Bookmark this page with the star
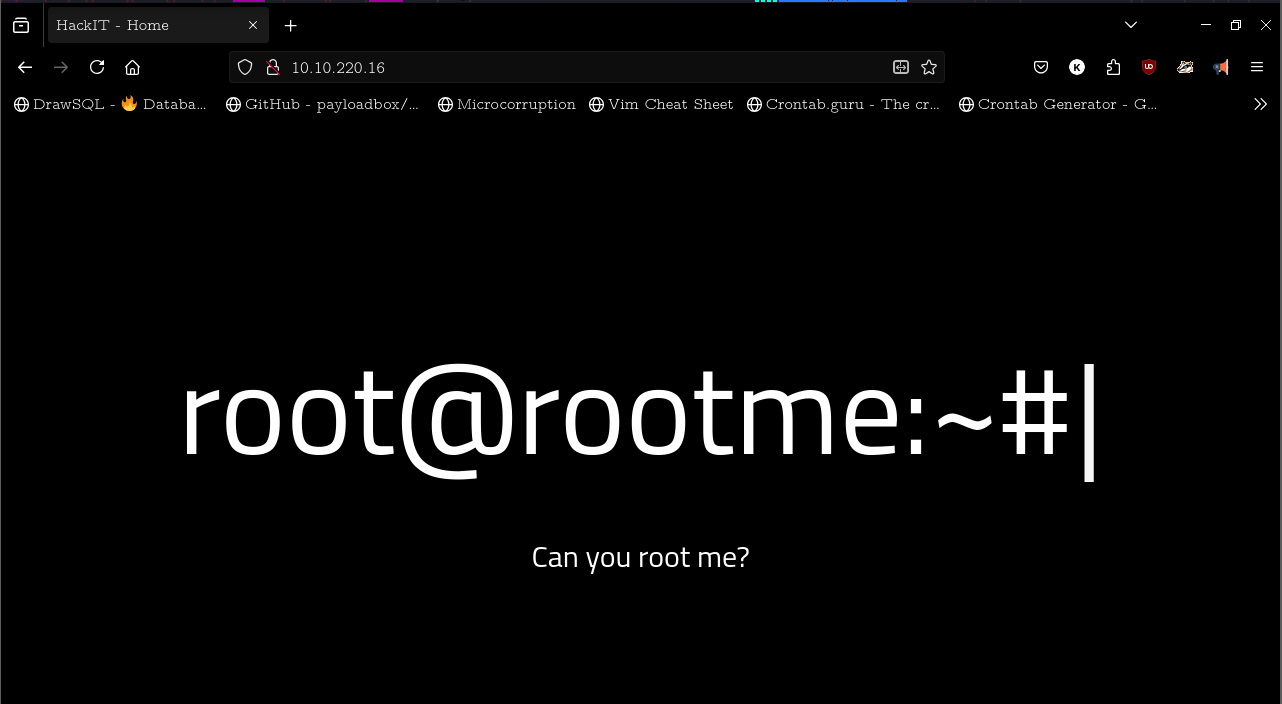Screen dimensions: 1282x704 coord(929,67)
